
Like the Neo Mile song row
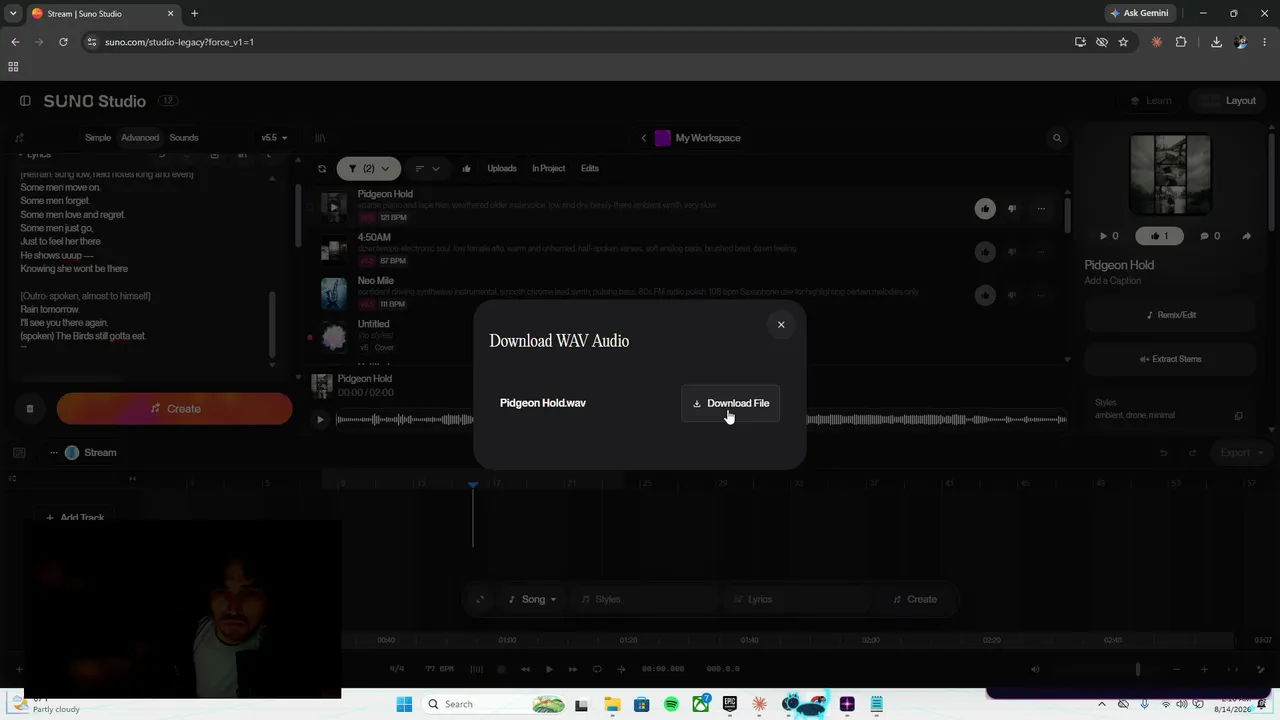[x=985, y=295]
